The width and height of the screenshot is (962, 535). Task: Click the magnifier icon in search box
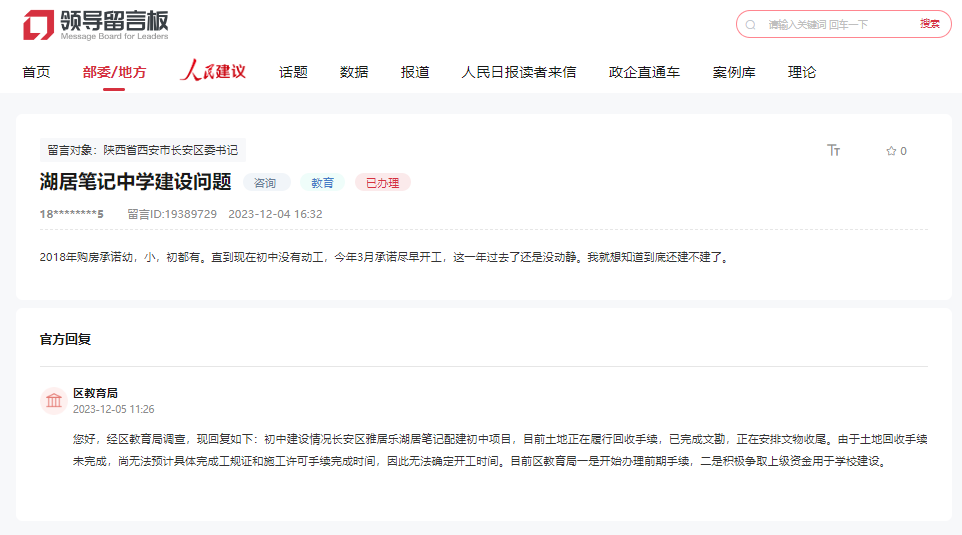point(750,25)
